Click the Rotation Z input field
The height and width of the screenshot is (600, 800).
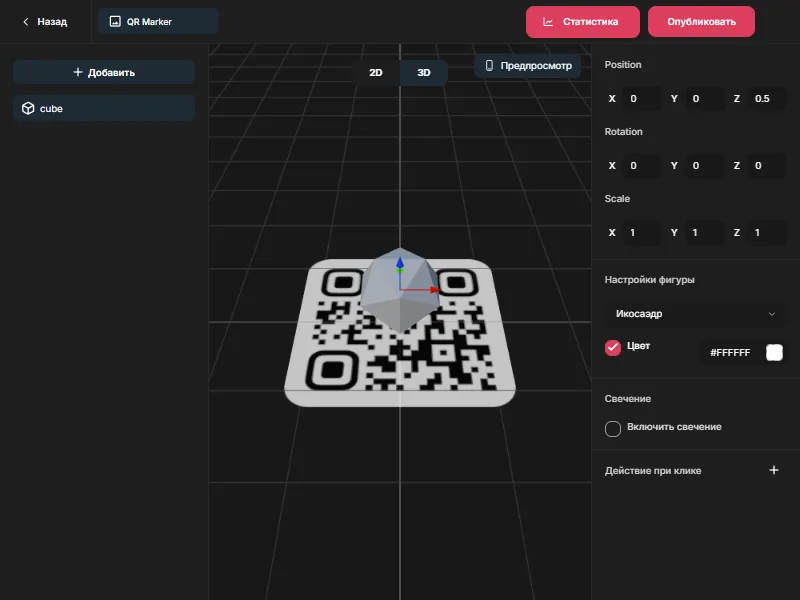[766, 165]
